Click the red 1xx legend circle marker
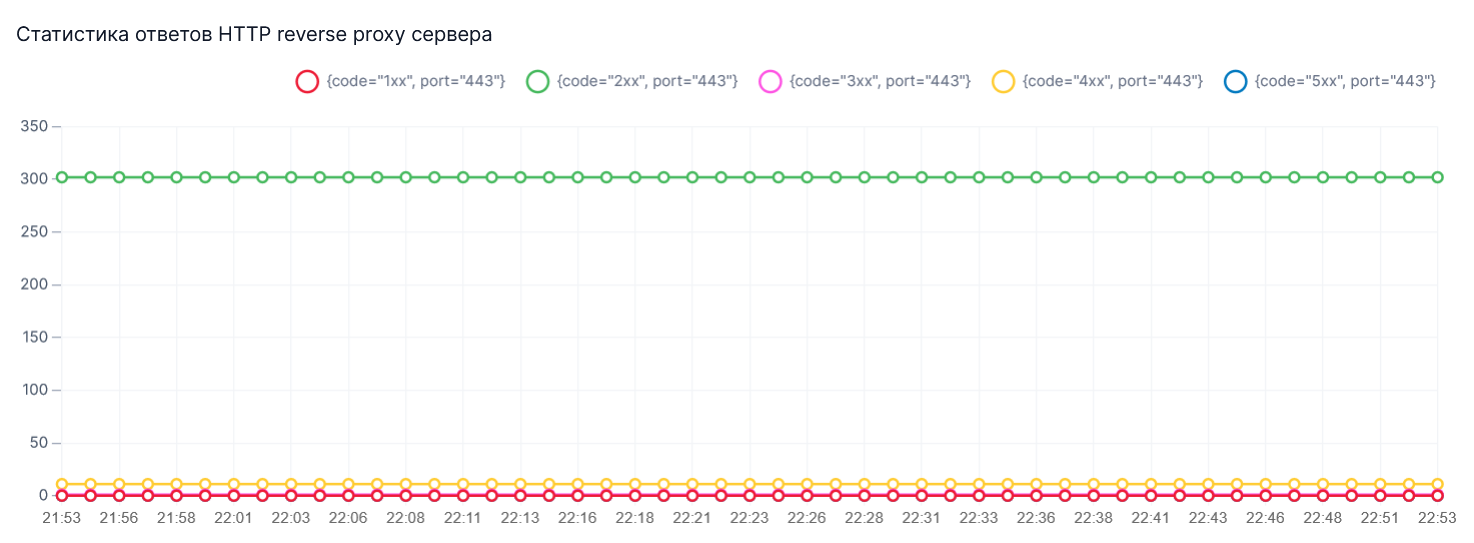The image size is (1474, 543). tap(307, 82)
